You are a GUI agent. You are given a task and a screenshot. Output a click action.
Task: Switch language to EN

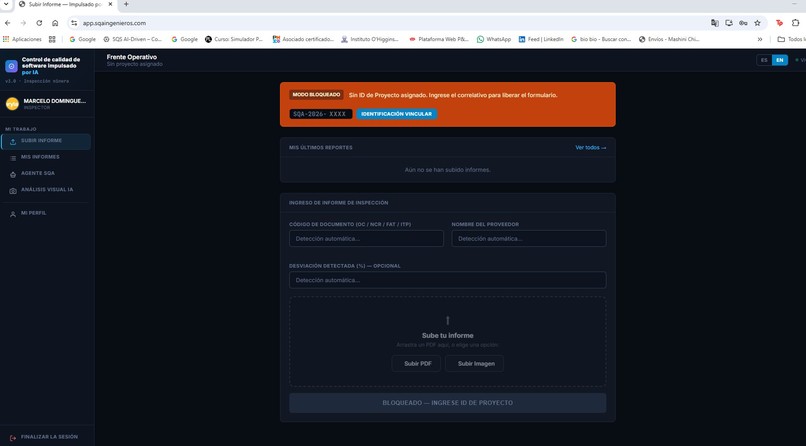click(x=780, y=60)
